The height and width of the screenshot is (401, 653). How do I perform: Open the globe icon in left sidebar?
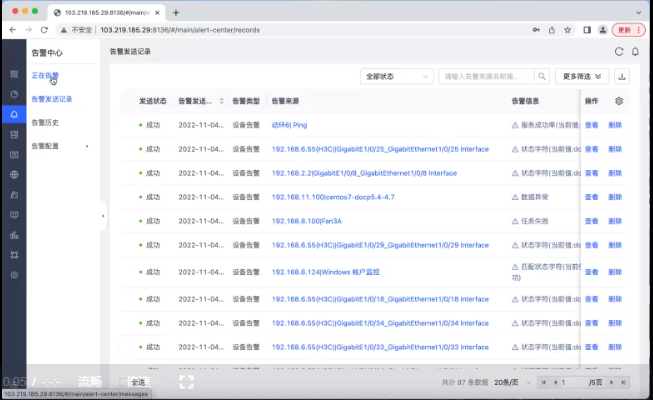tap(13, 175)
